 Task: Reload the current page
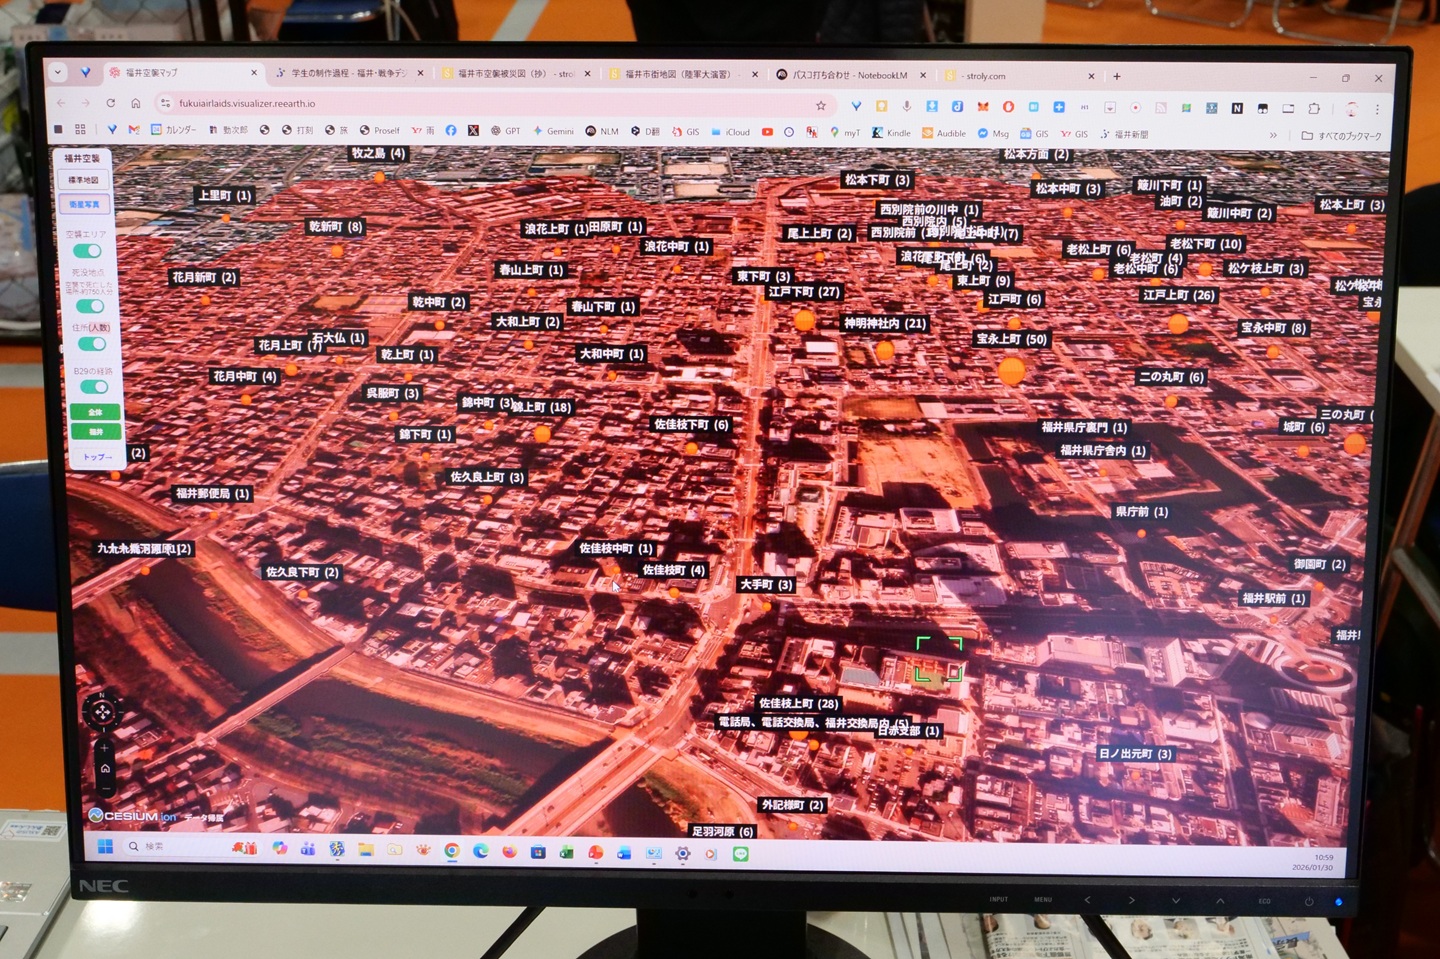pos(111,103)
